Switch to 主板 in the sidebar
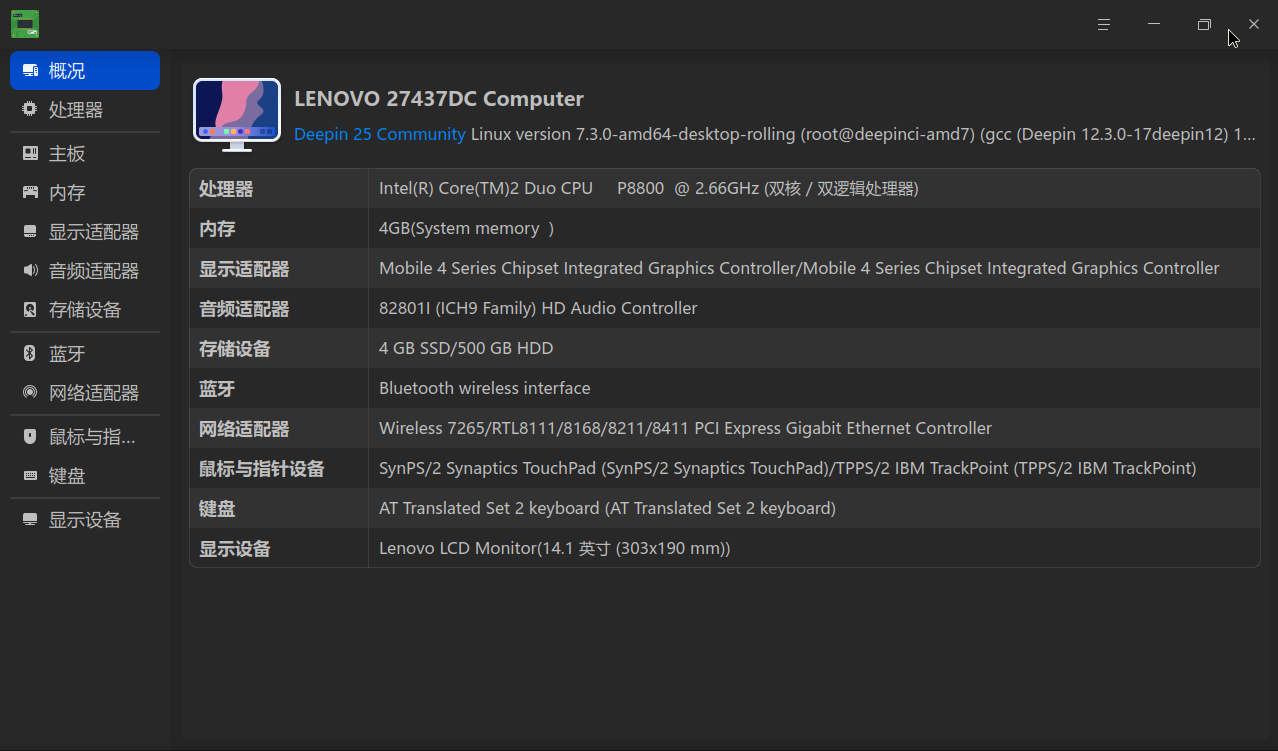Image resolution: width=1278 pixels, height=751 pixels. [x=85, y=154]
